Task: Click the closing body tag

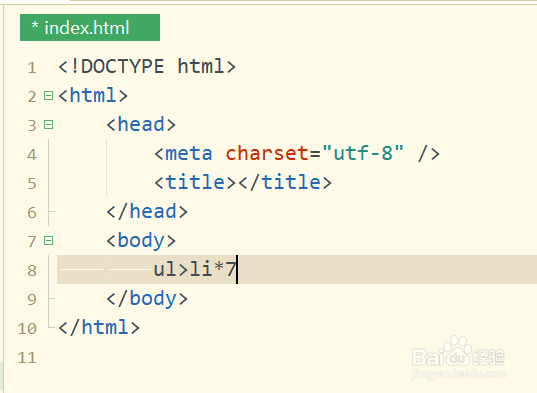Action: [x=147, y=299]
